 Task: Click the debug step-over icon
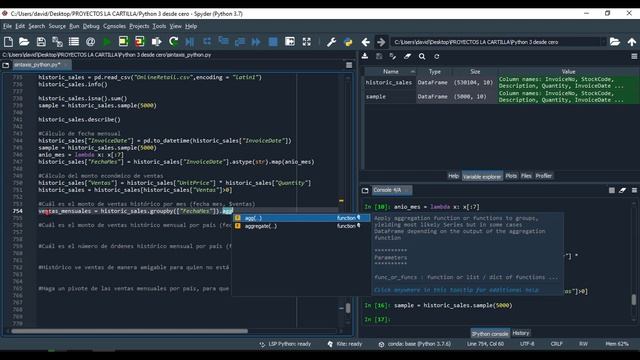tap(207, 41)
